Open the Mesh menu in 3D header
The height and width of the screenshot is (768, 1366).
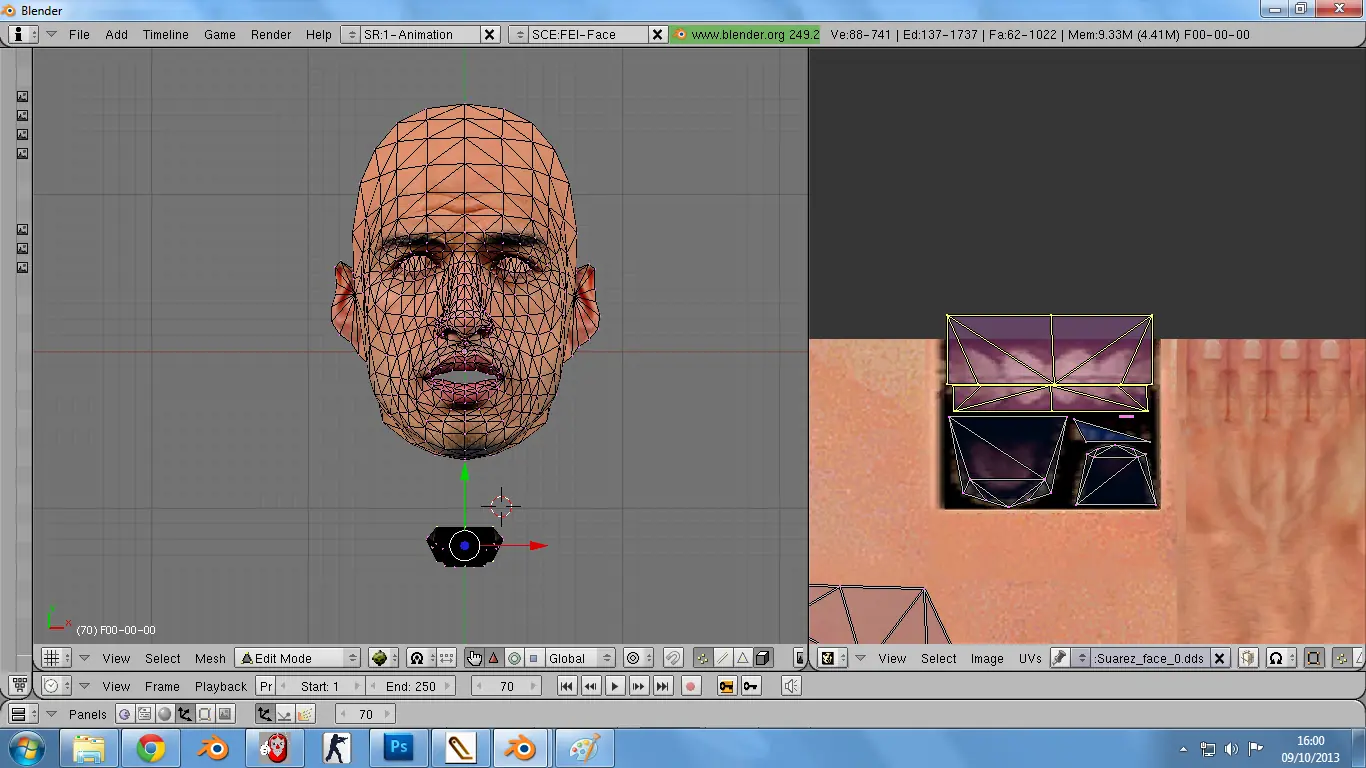tap(210, 658)
